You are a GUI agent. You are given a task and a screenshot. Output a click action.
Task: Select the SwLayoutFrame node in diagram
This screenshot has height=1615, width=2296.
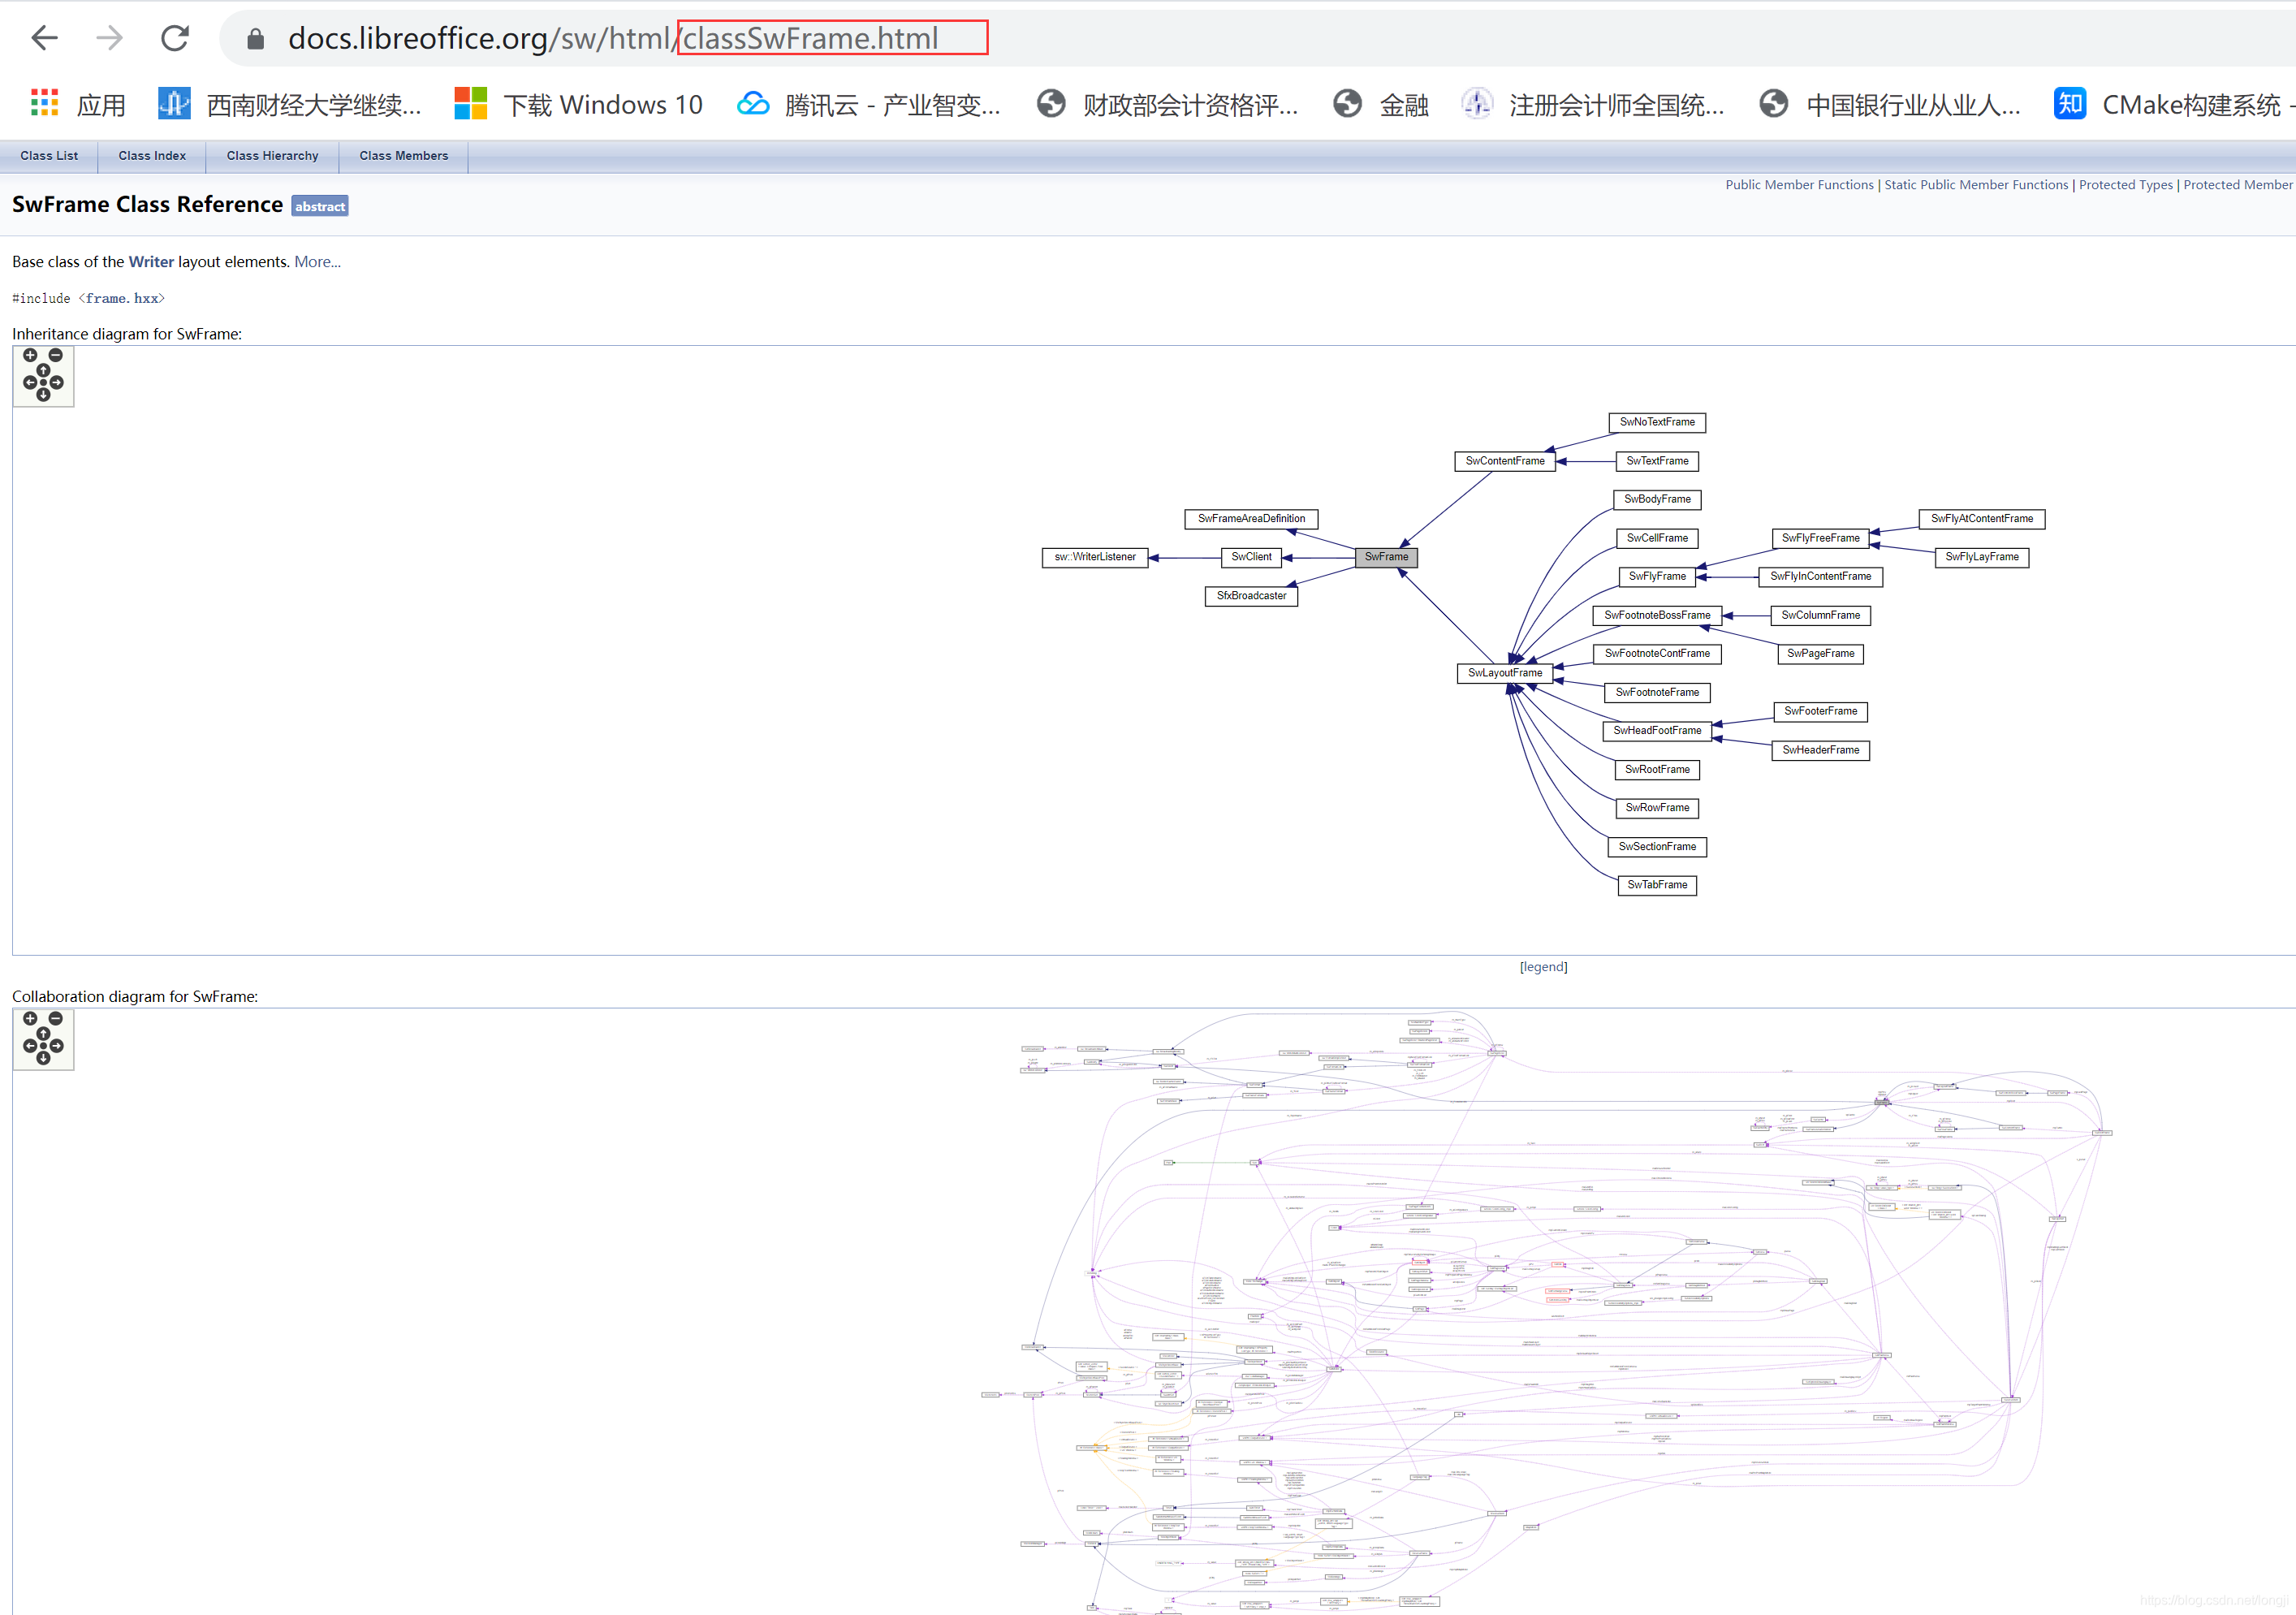click(1504, 673)
